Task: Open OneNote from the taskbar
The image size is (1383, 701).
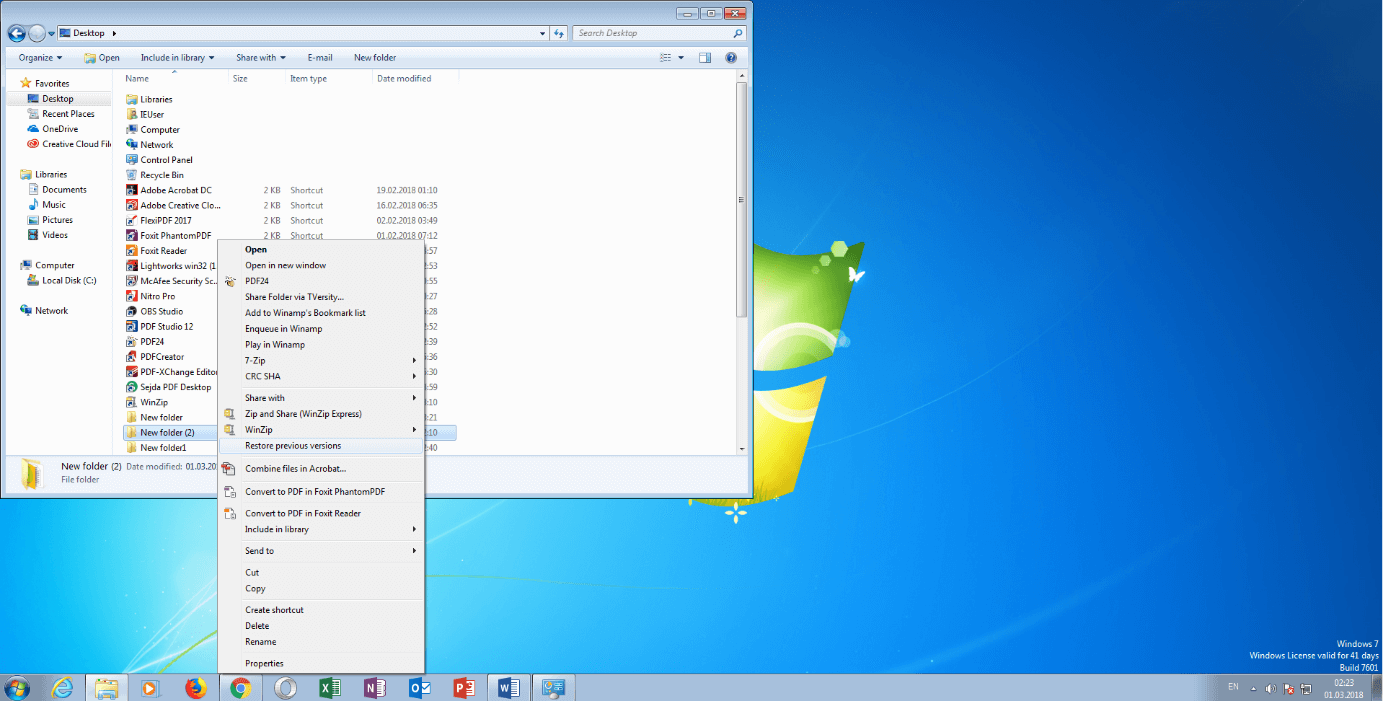Action: 374,688
